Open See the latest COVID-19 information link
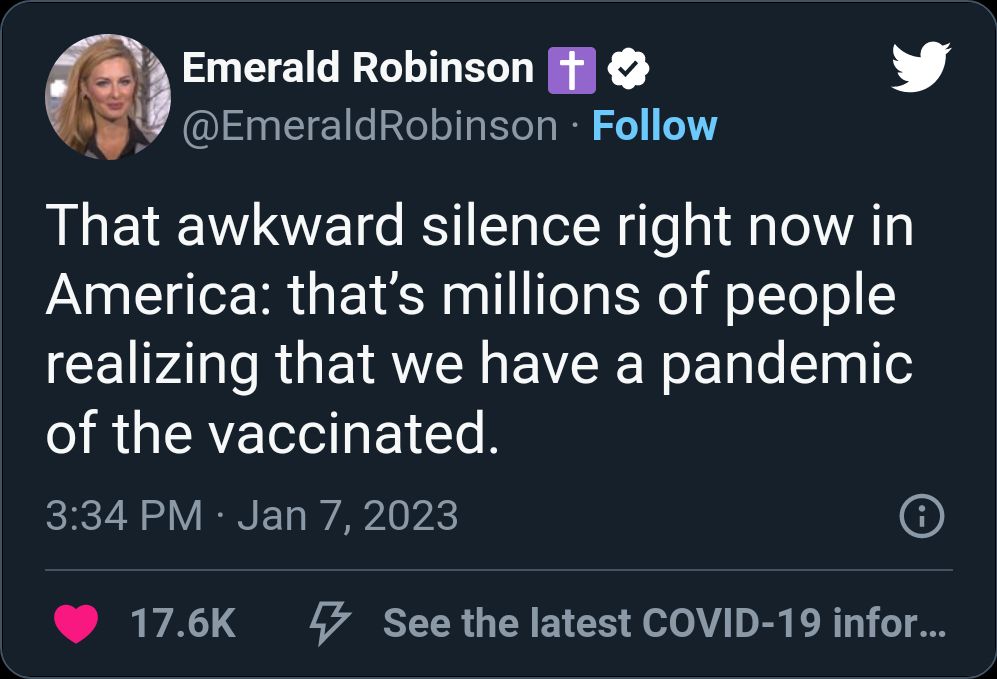The width and height of the screenshot is (997, 679). (x=662, y=624)
